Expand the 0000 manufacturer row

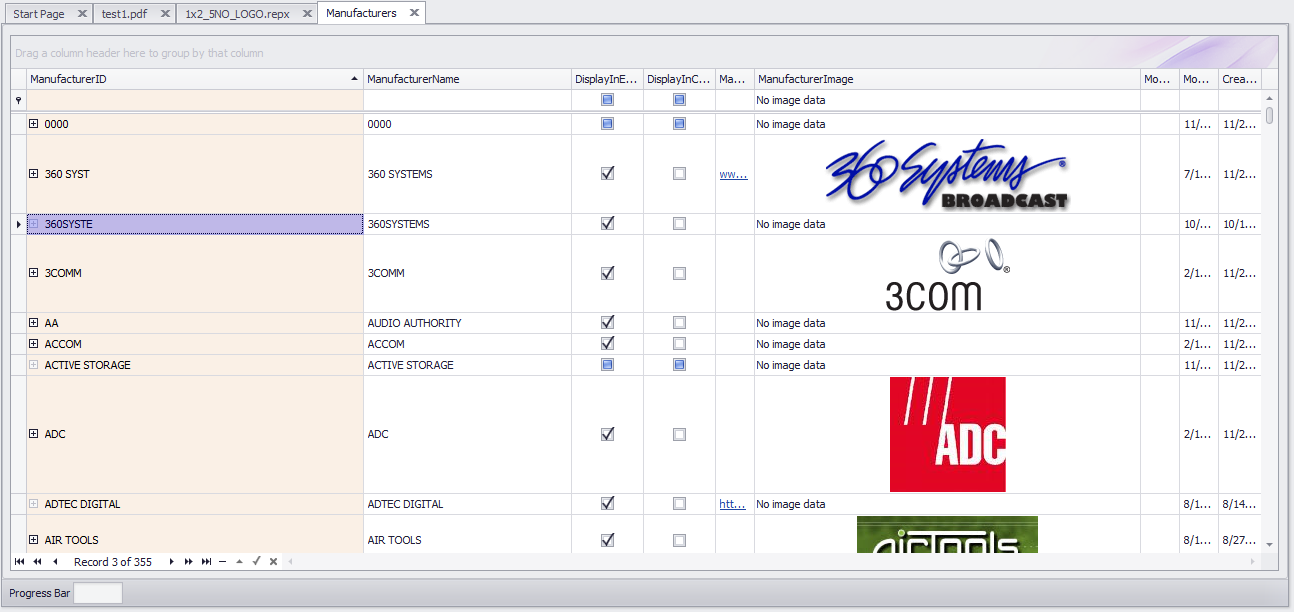(34, 124)
